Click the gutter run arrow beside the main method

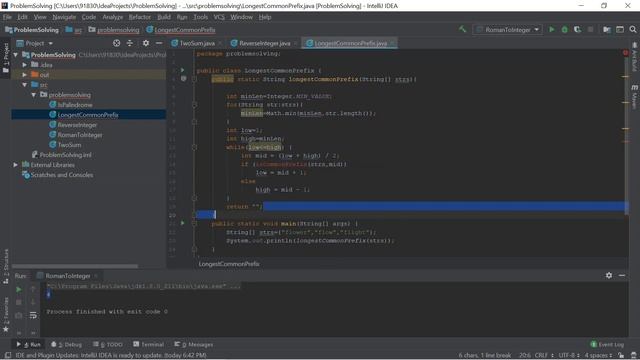[182, 223]
